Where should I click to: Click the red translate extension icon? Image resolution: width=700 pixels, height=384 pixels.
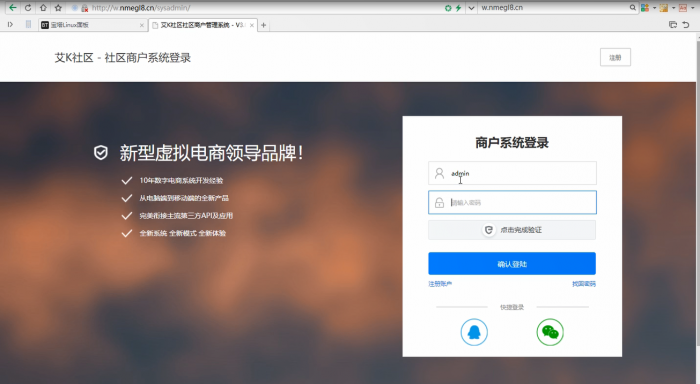(683, 8)
